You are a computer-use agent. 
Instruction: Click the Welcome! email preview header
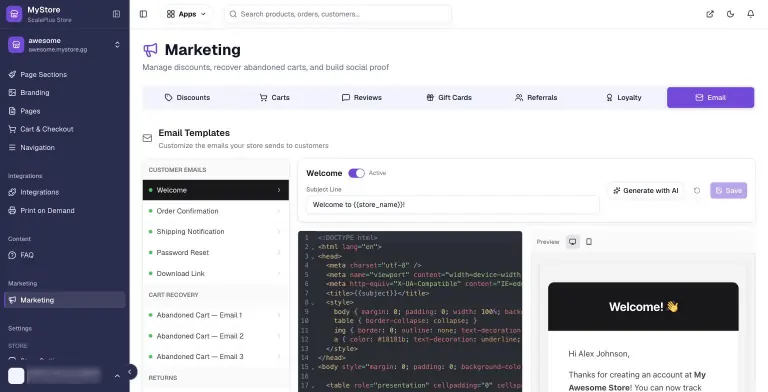643,307
